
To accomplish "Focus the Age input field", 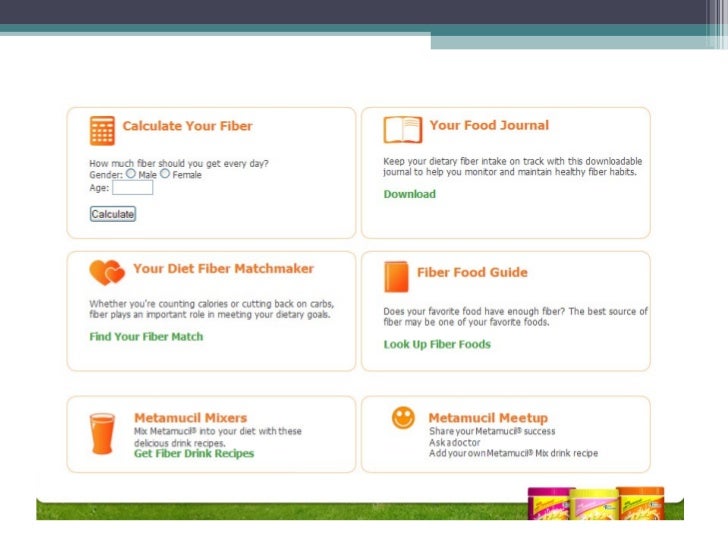I will point(132,188).
